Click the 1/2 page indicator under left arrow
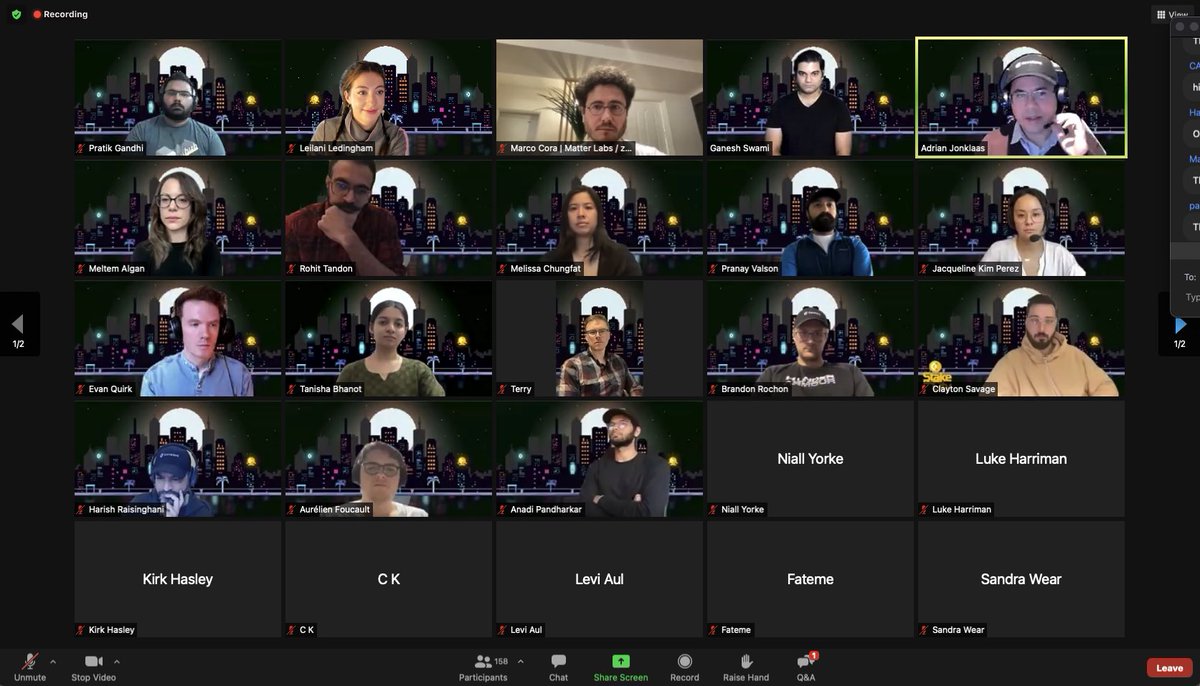 point(18,344)
